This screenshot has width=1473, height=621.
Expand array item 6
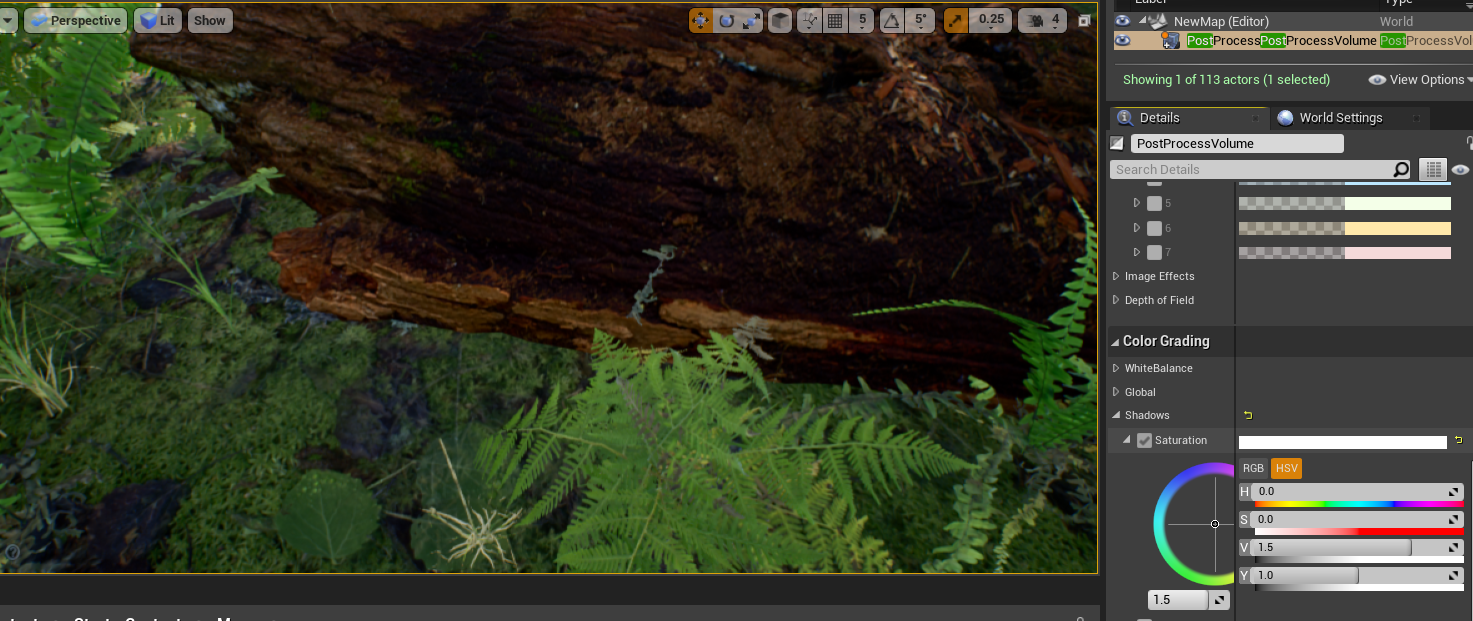coord(1137,227)
